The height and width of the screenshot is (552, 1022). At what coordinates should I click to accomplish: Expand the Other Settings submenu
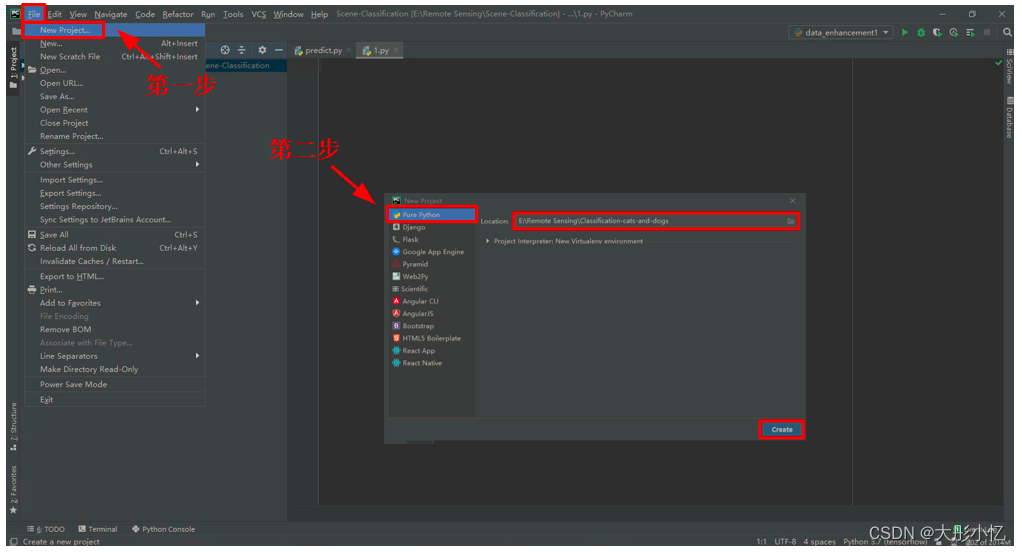click(x=115, y=165)
